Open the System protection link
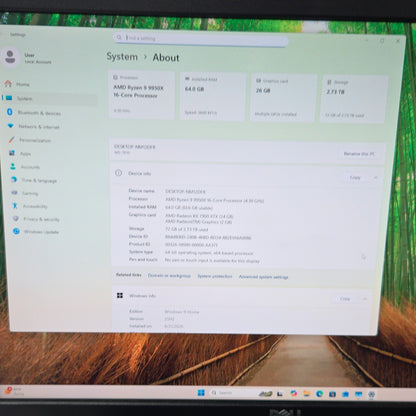Screen dimensions: 416x416 coord(215,276)
